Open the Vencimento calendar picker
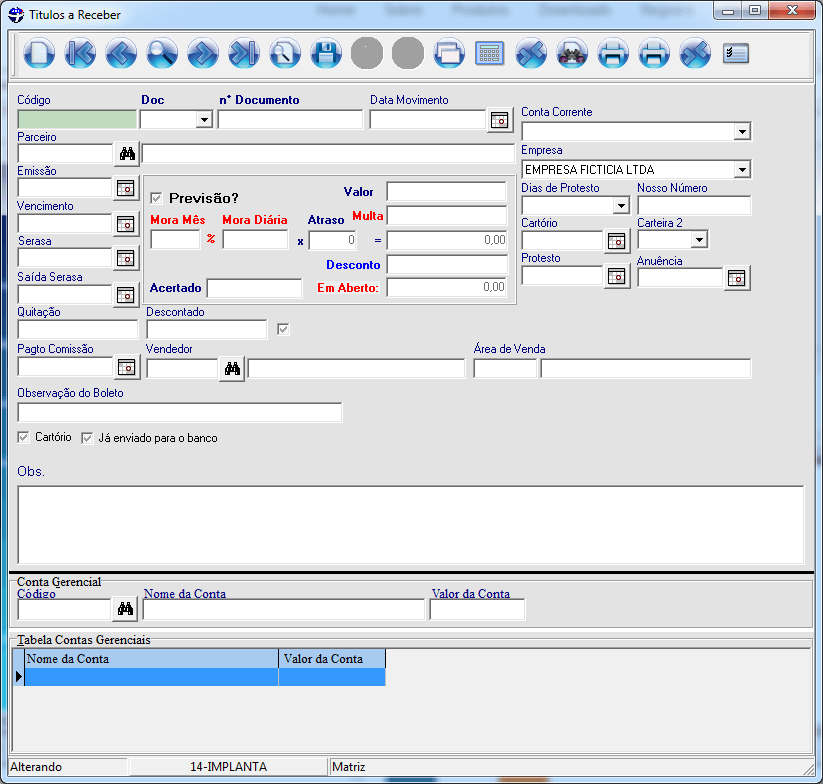 125,224
